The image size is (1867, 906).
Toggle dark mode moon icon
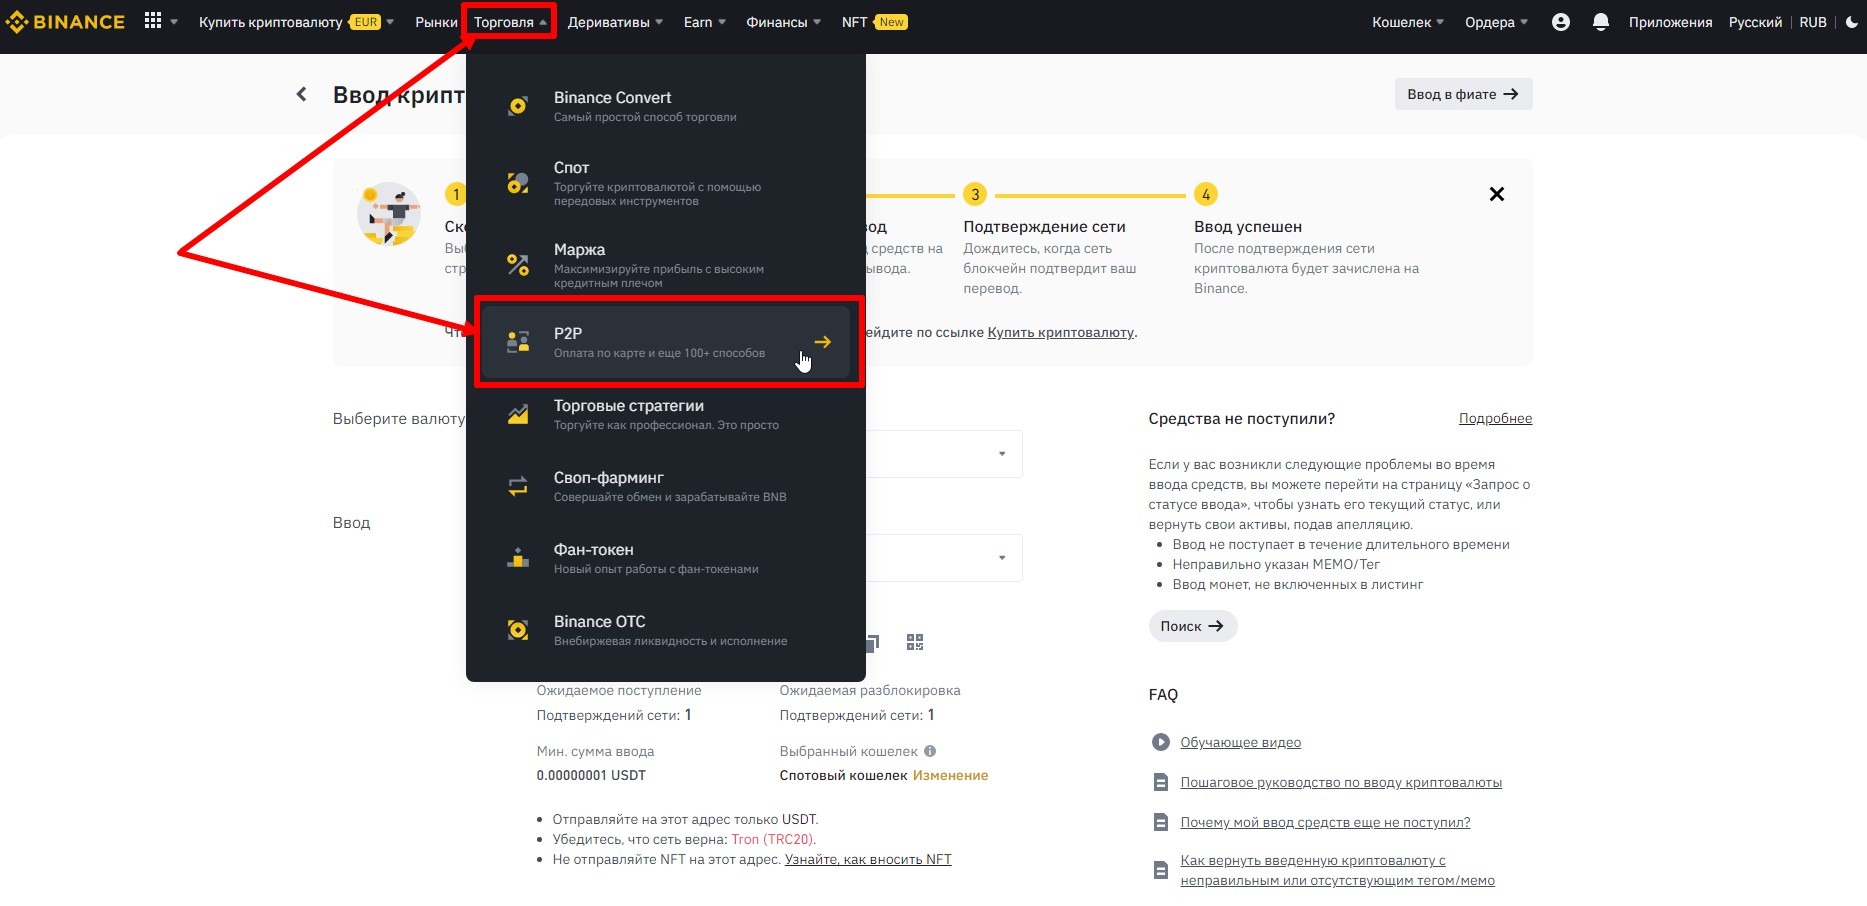click(1852, 22)
